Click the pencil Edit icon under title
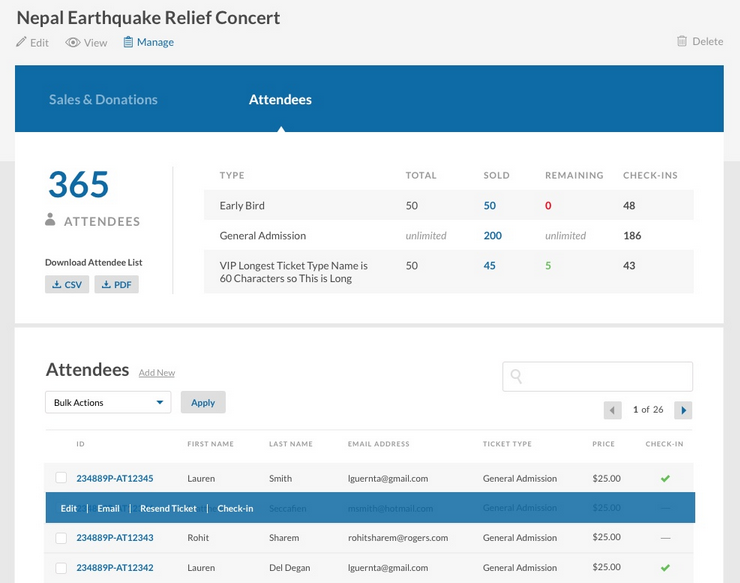Image resolution: width=740 pixels, height=583 pixels. click(22, 42)
